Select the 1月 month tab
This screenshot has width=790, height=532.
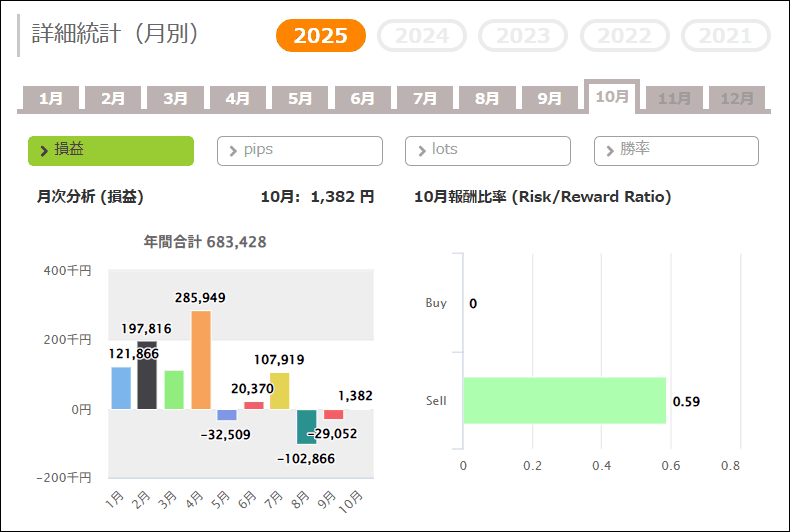(x=51, y=98)
